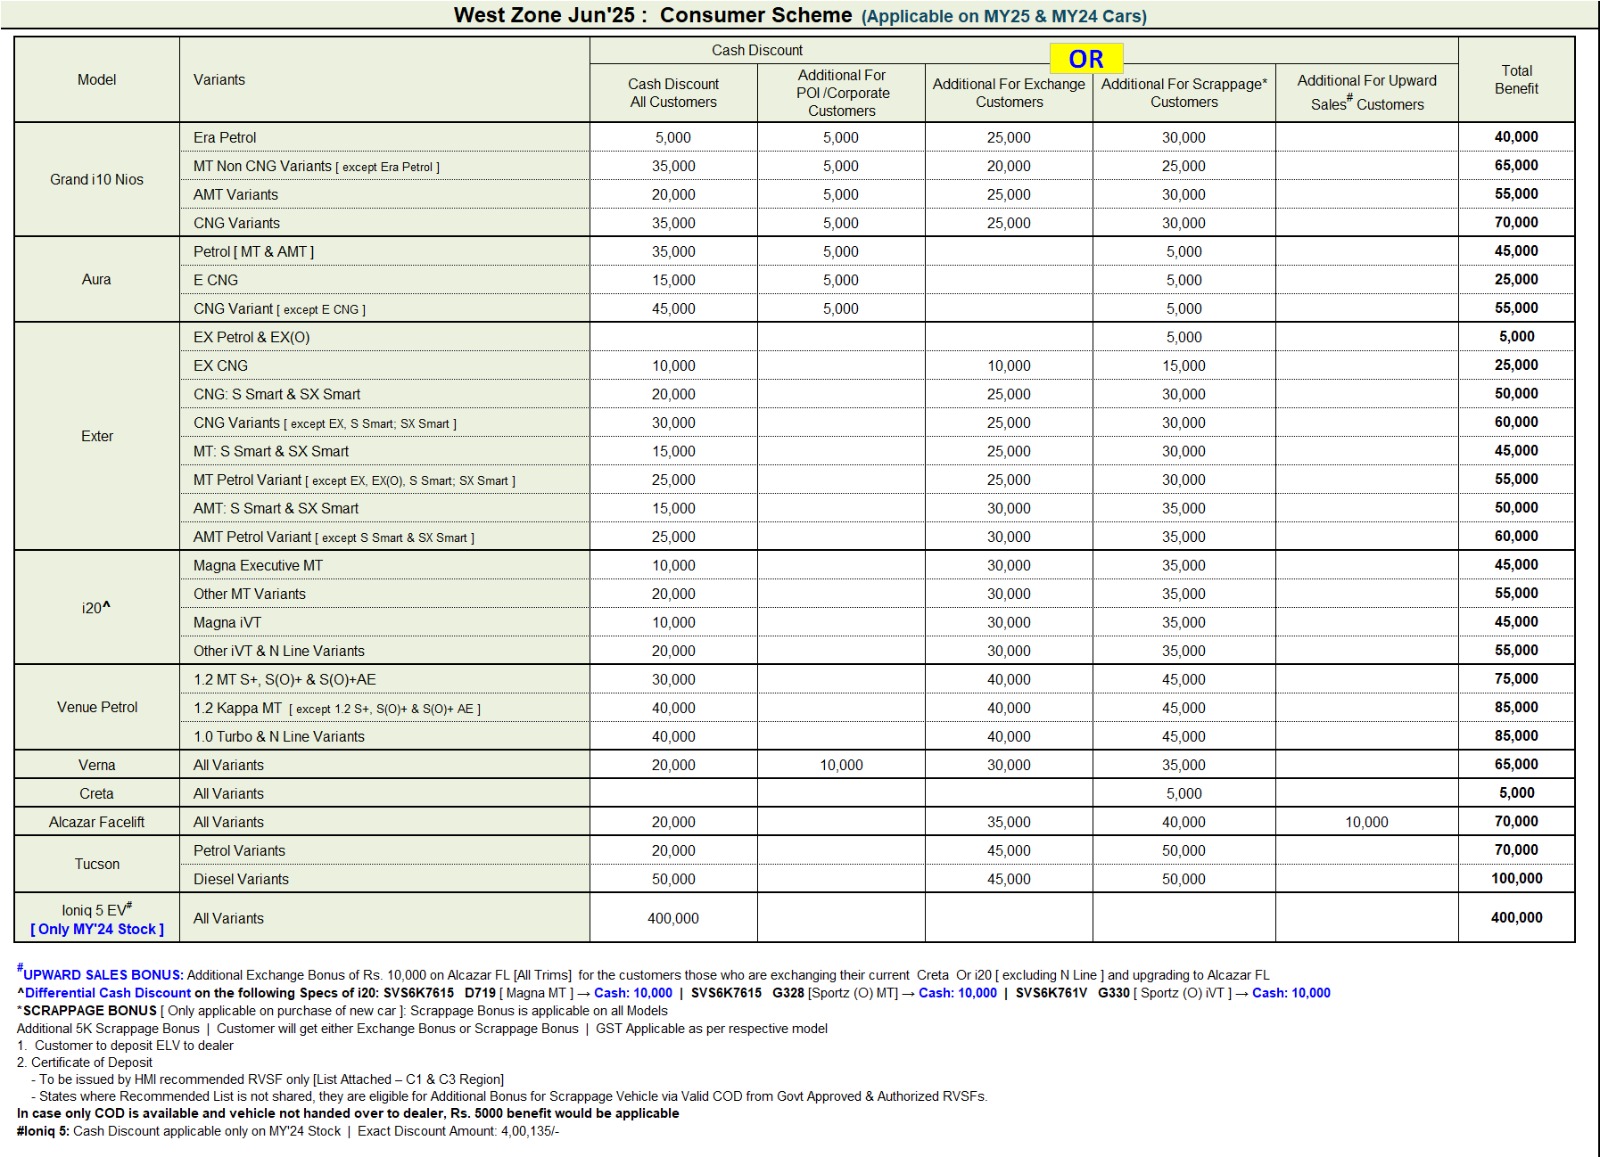Select the 'Verna' model cell

pos(97,765)
